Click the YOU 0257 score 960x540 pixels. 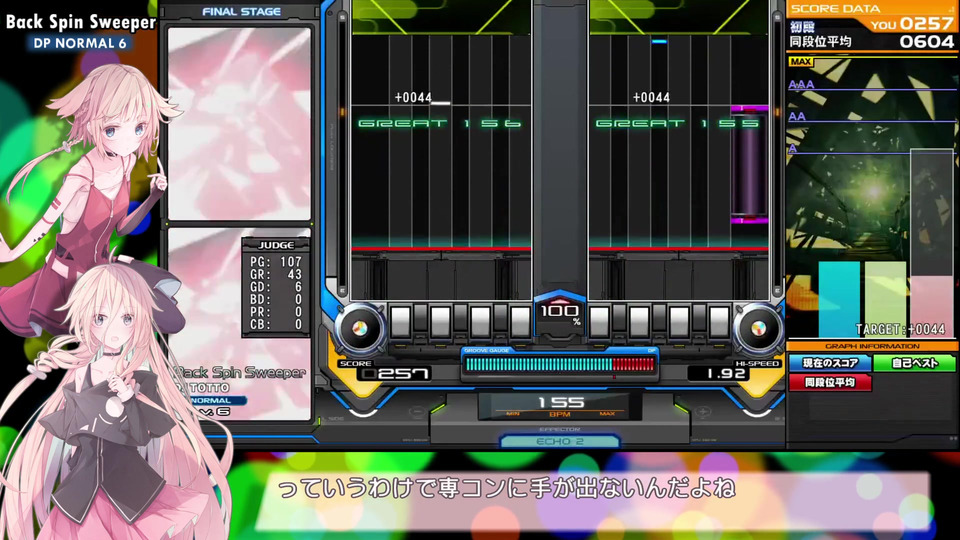pyautogui.click(x=912, y=24)
